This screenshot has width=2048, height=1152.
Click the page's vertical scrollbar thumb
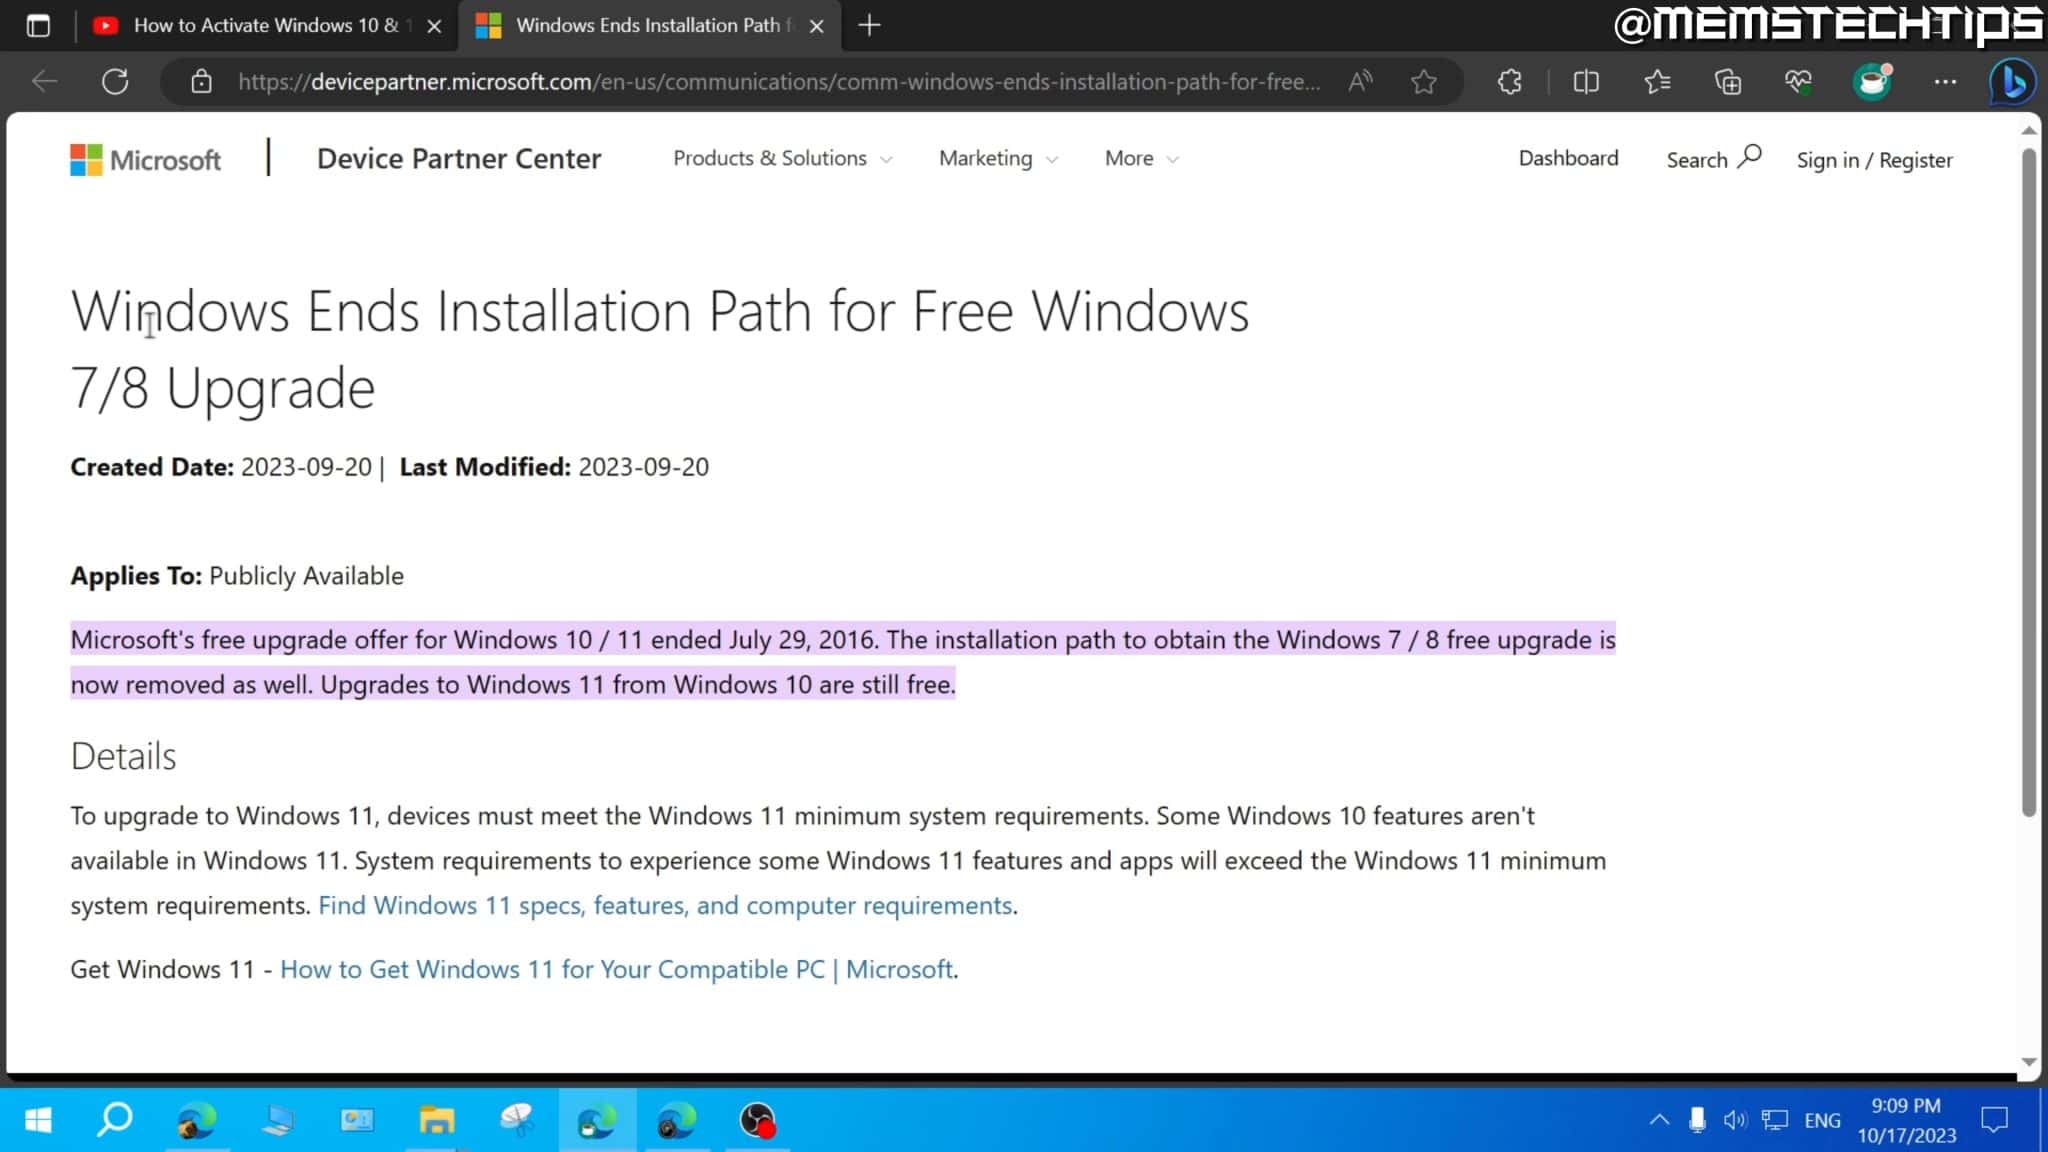point(2029,482)
